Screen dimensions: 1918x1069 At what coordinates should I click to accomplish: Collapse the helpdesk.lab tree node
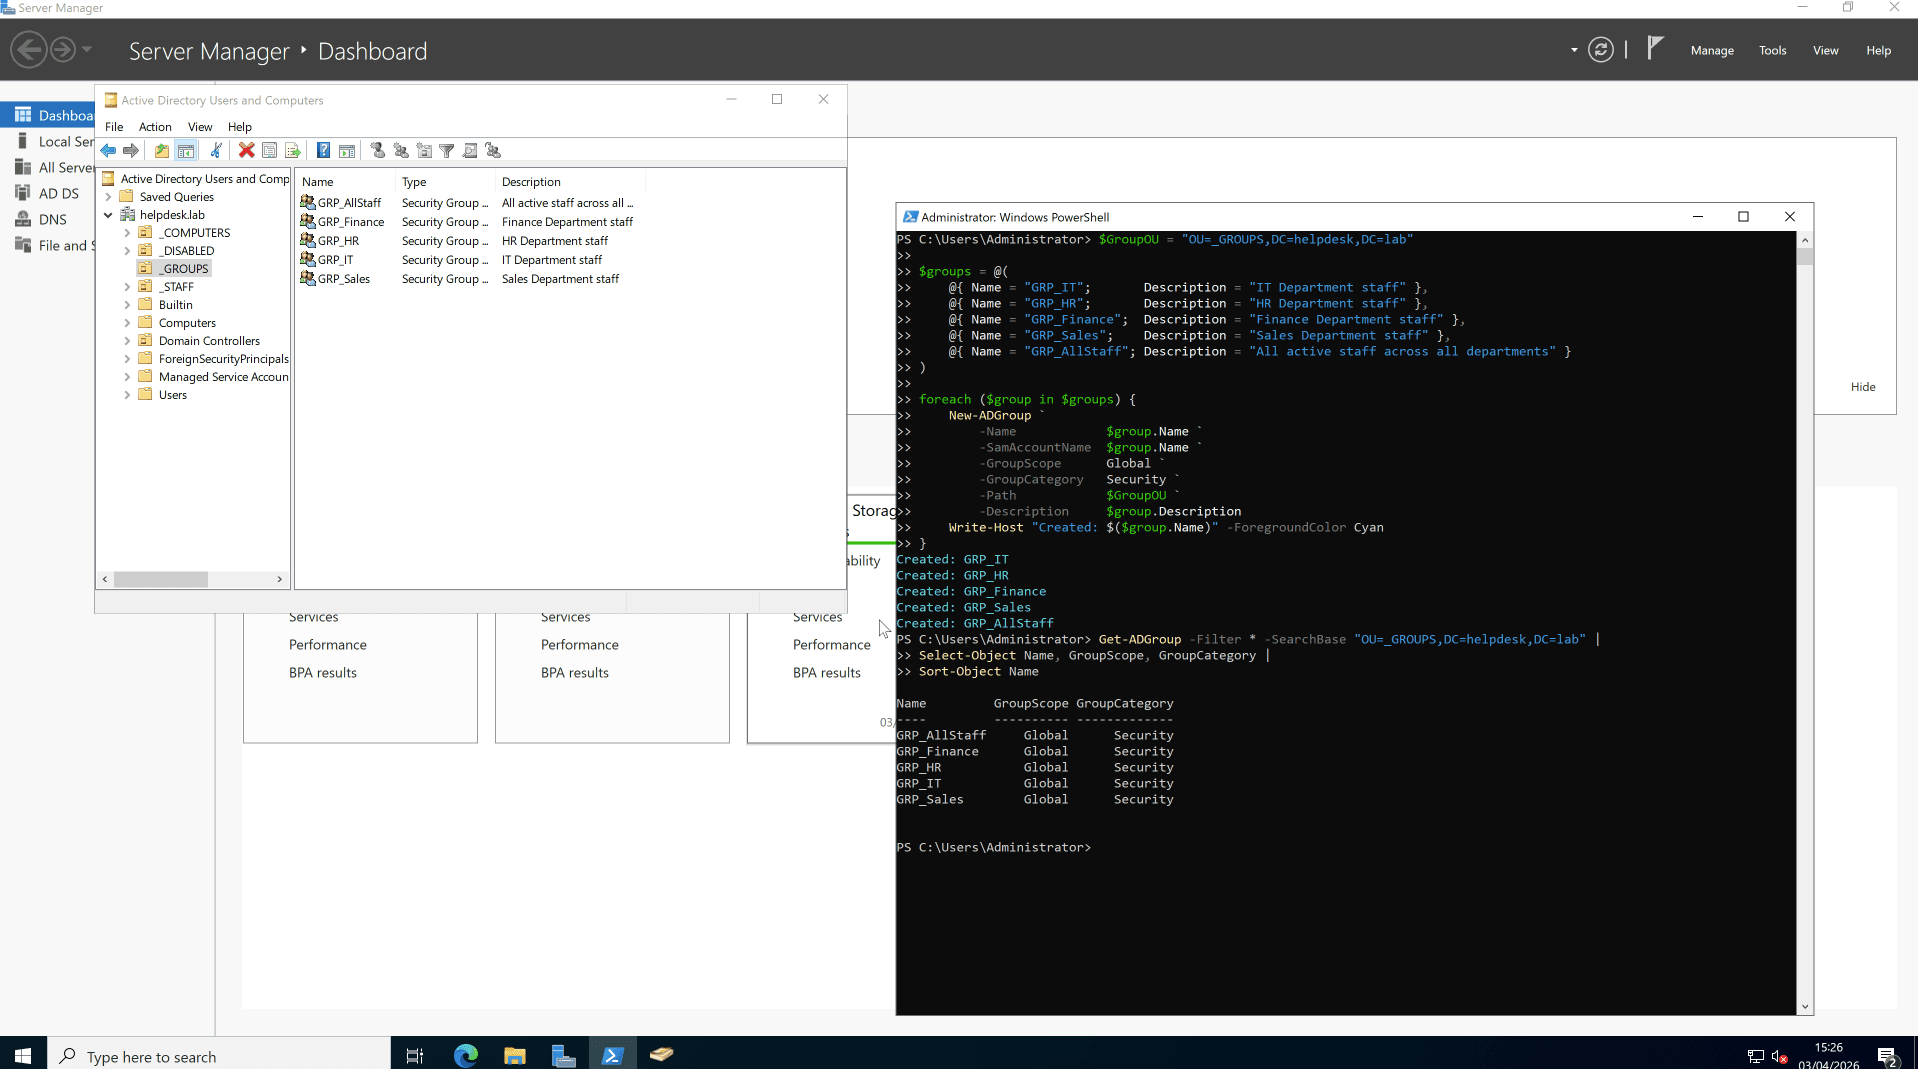coord(108,214)
